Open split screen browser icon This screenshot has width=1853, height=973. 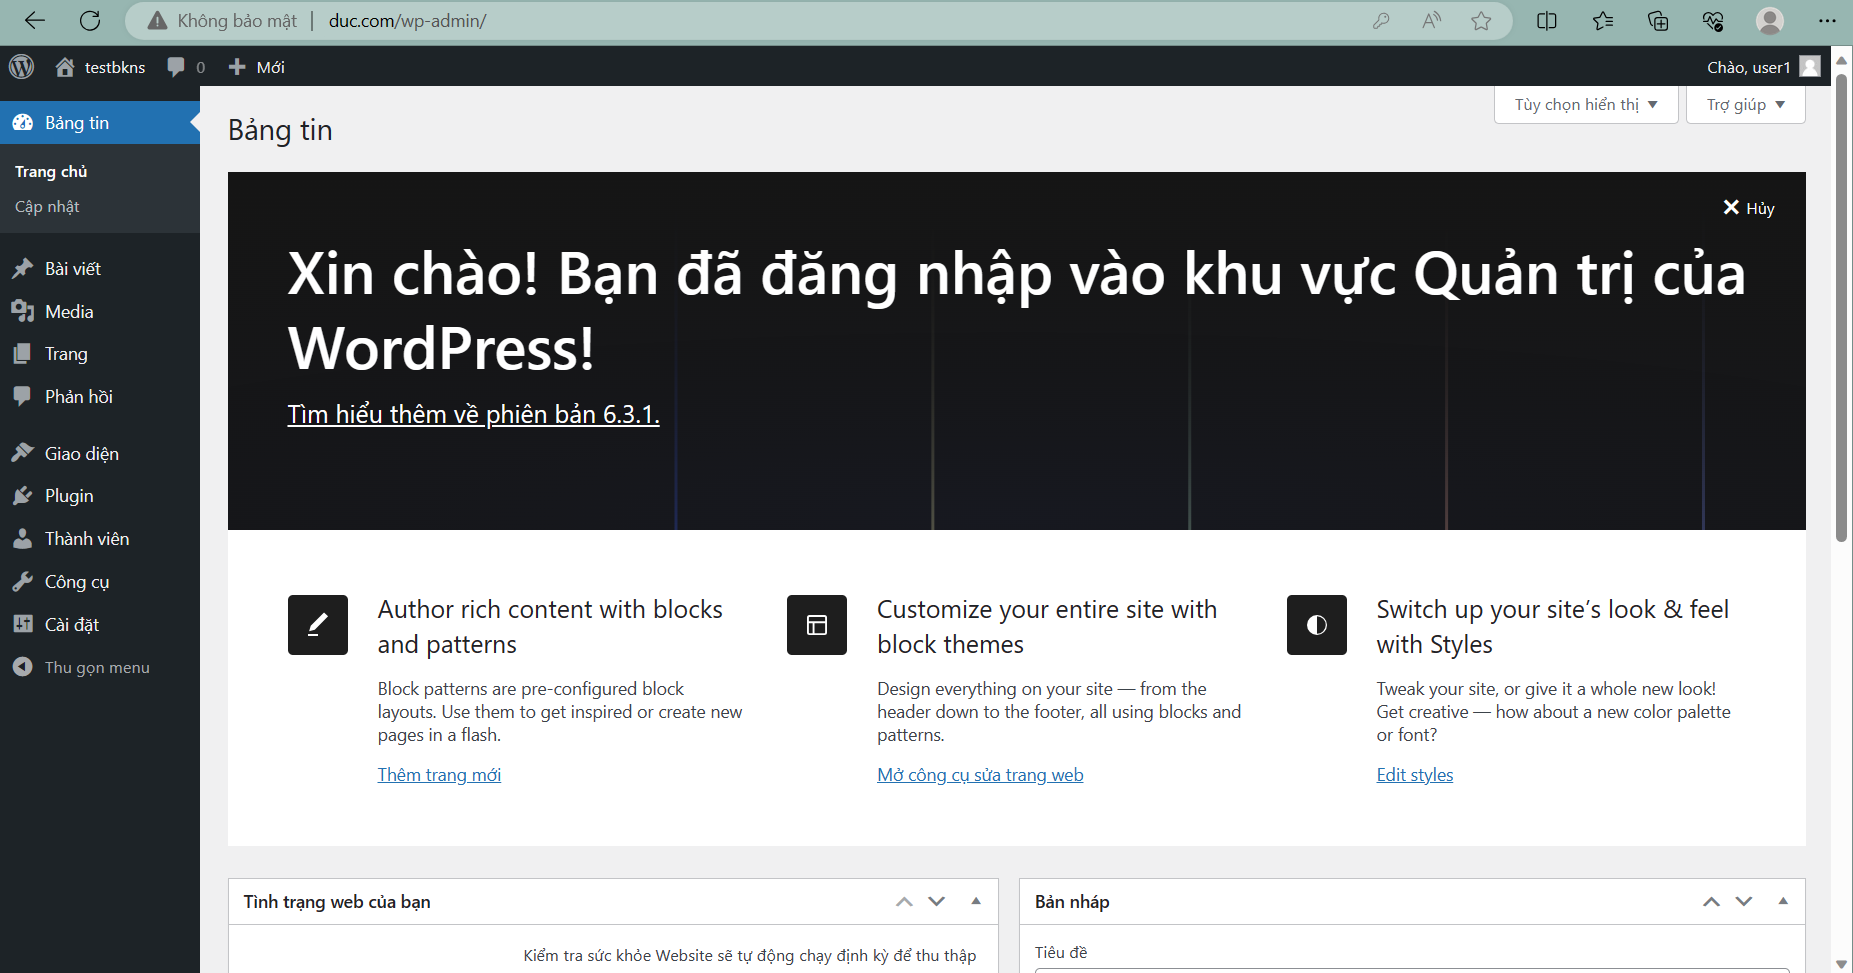click(x=1546, y=21)
